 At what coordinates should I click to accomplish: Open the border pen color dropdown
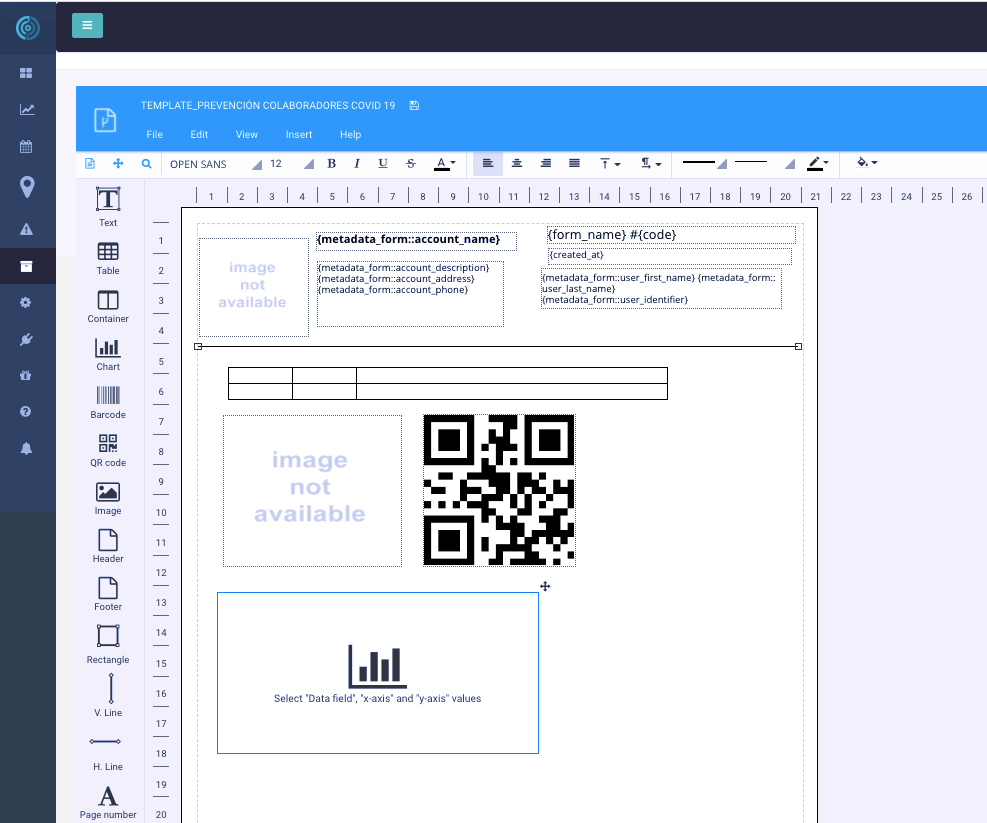[818, 164]
